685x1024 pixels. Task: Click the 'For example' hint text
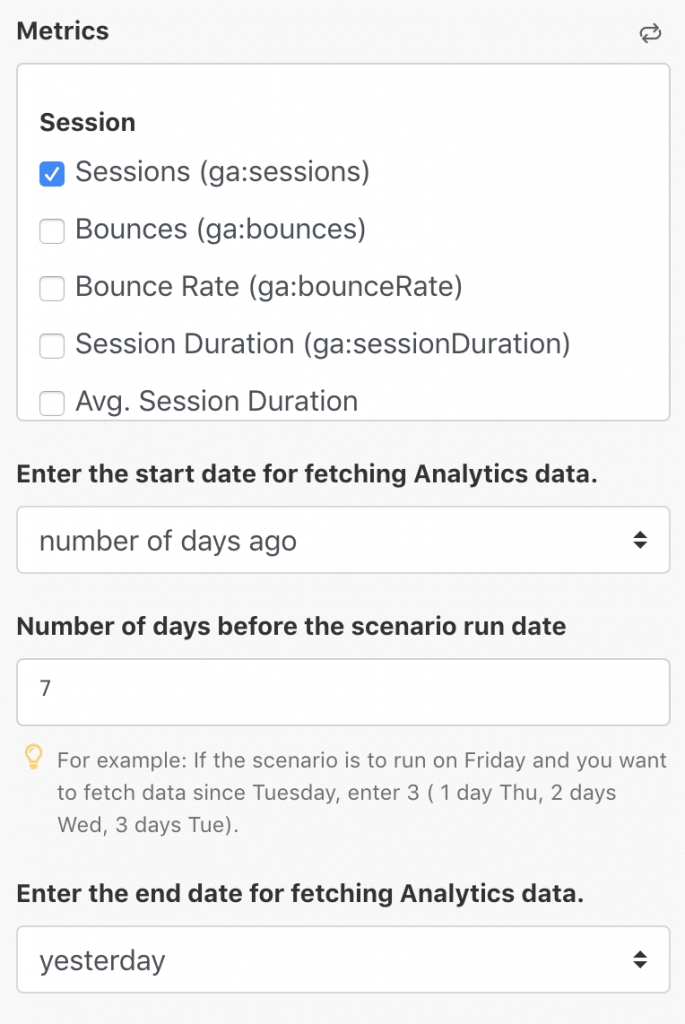(362, 792)
